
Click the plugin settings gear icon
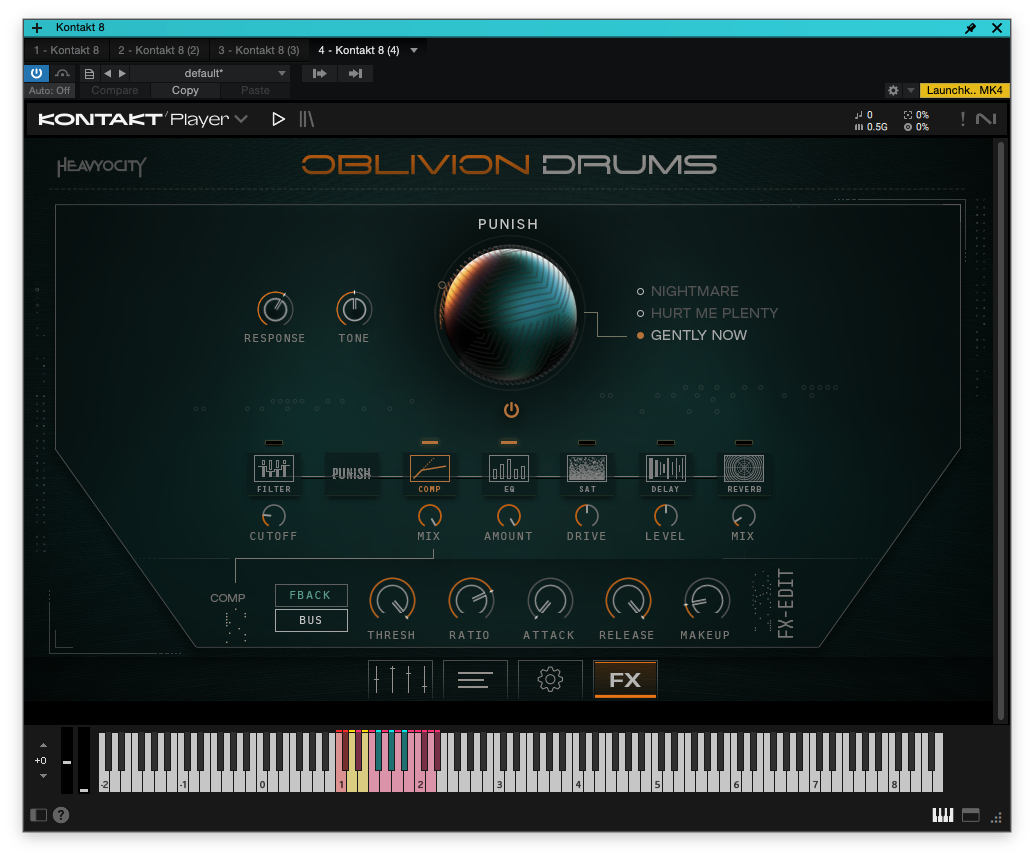click(893, 90)
